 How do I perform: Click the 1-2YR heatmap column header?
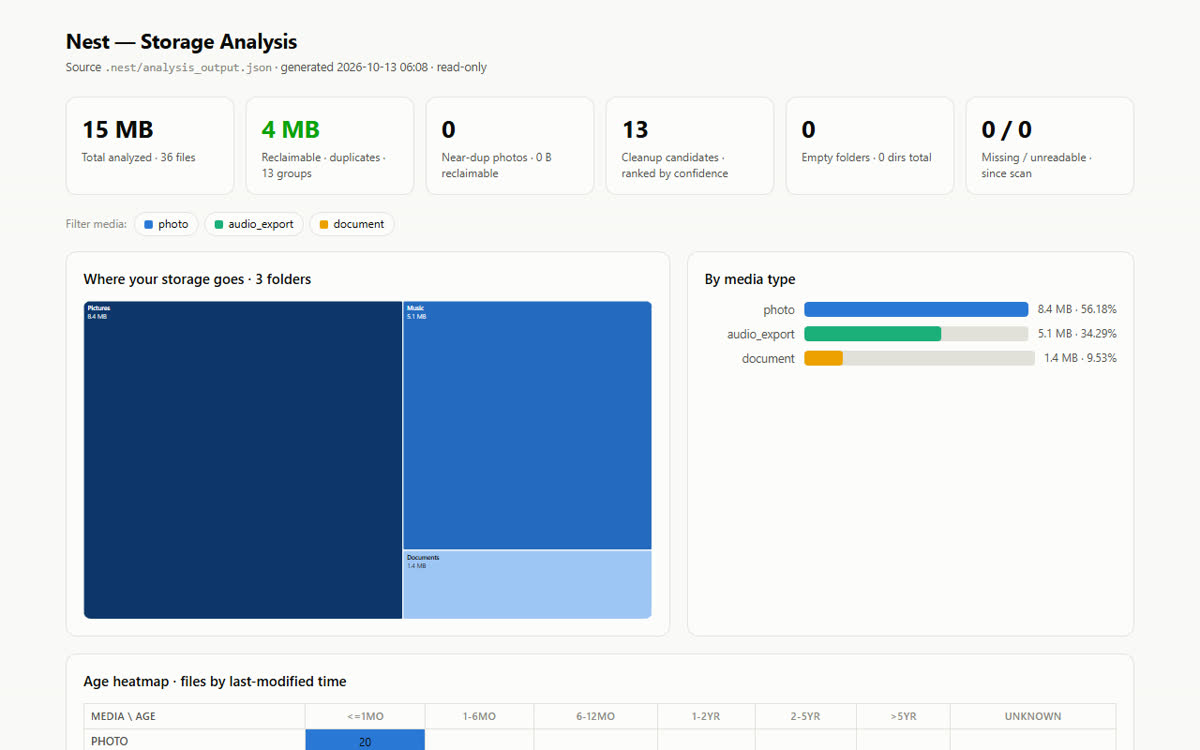coord(706,716)
